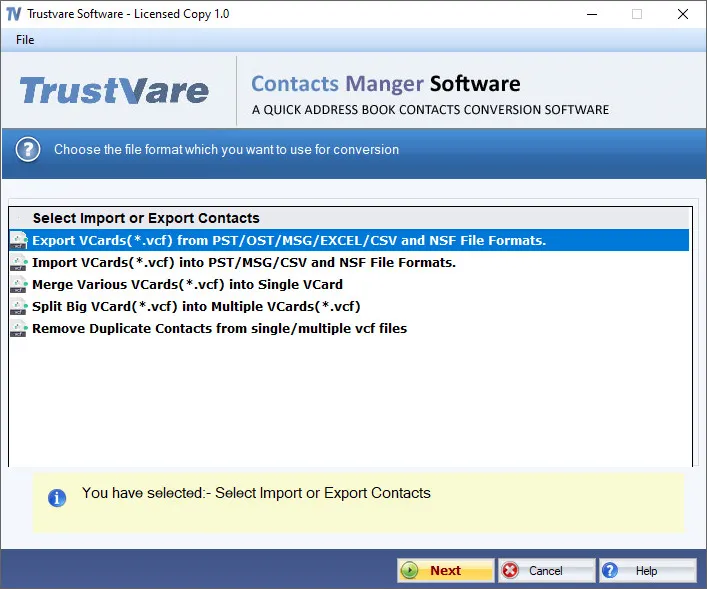Click the vcf icon beside Export VCards

[19, 240]
